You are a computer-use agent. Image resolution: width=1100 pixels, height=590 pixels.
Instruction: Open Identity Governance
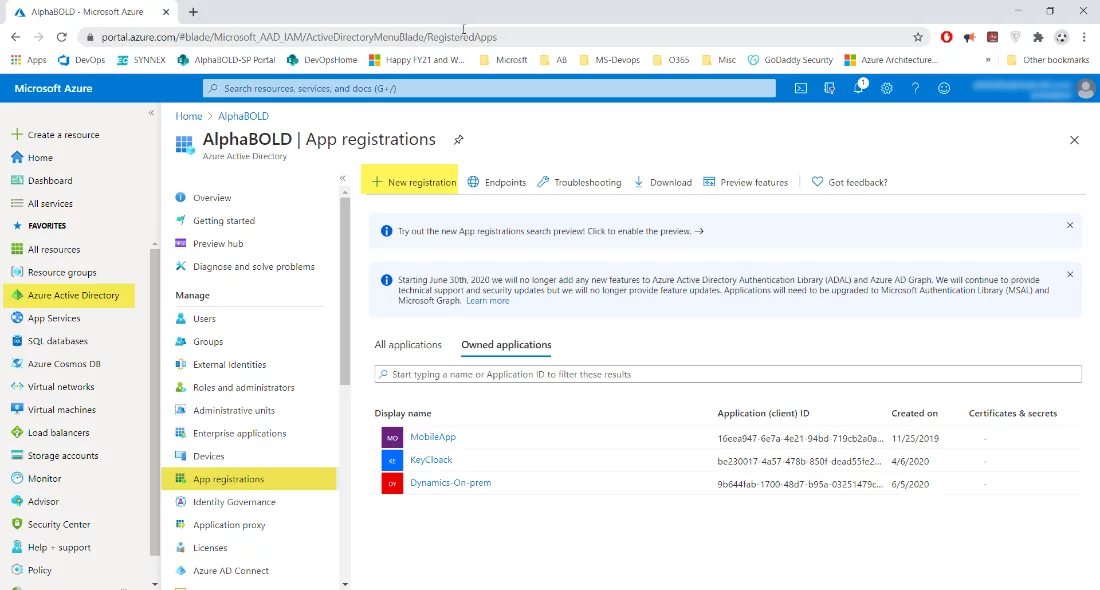click(x=234, y=502)
